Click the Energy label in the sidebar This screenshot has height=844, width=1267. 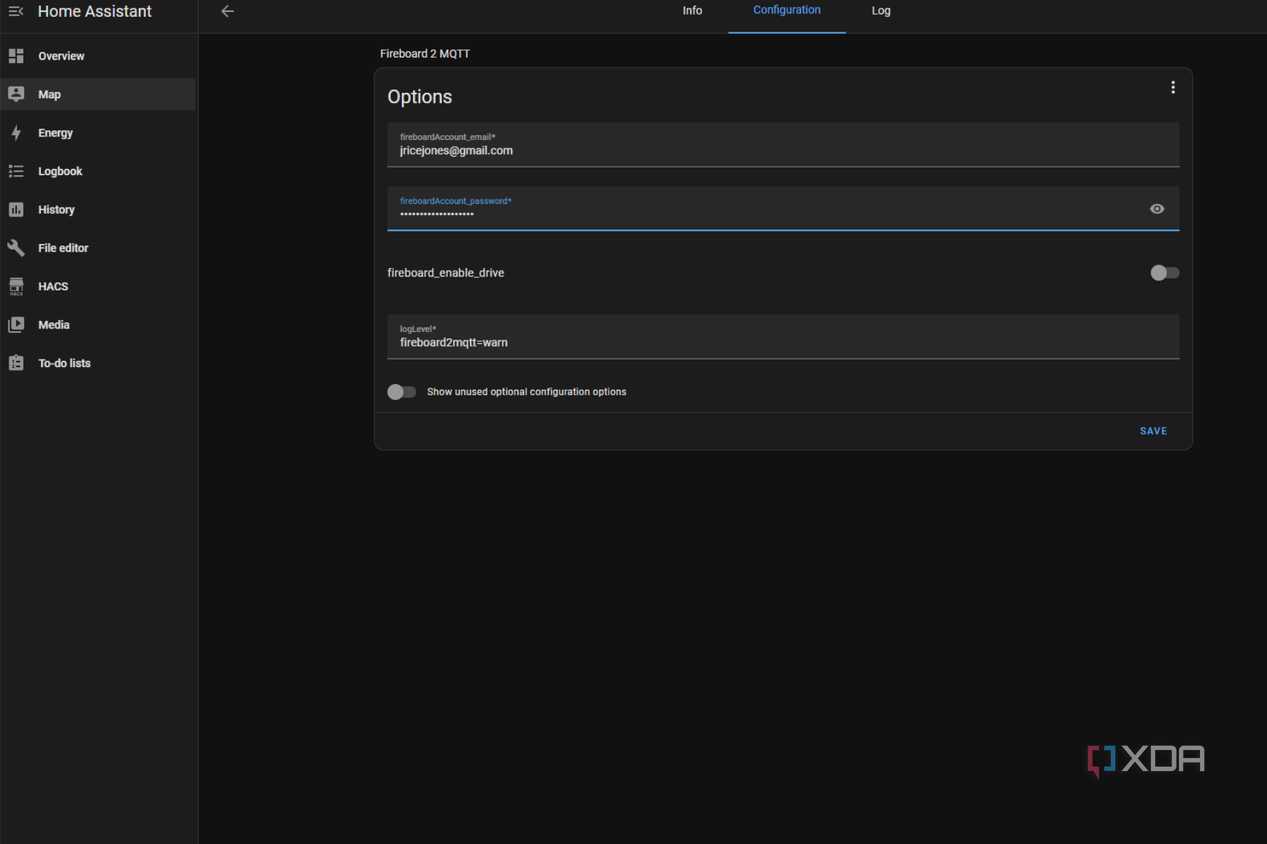(55, 133)
